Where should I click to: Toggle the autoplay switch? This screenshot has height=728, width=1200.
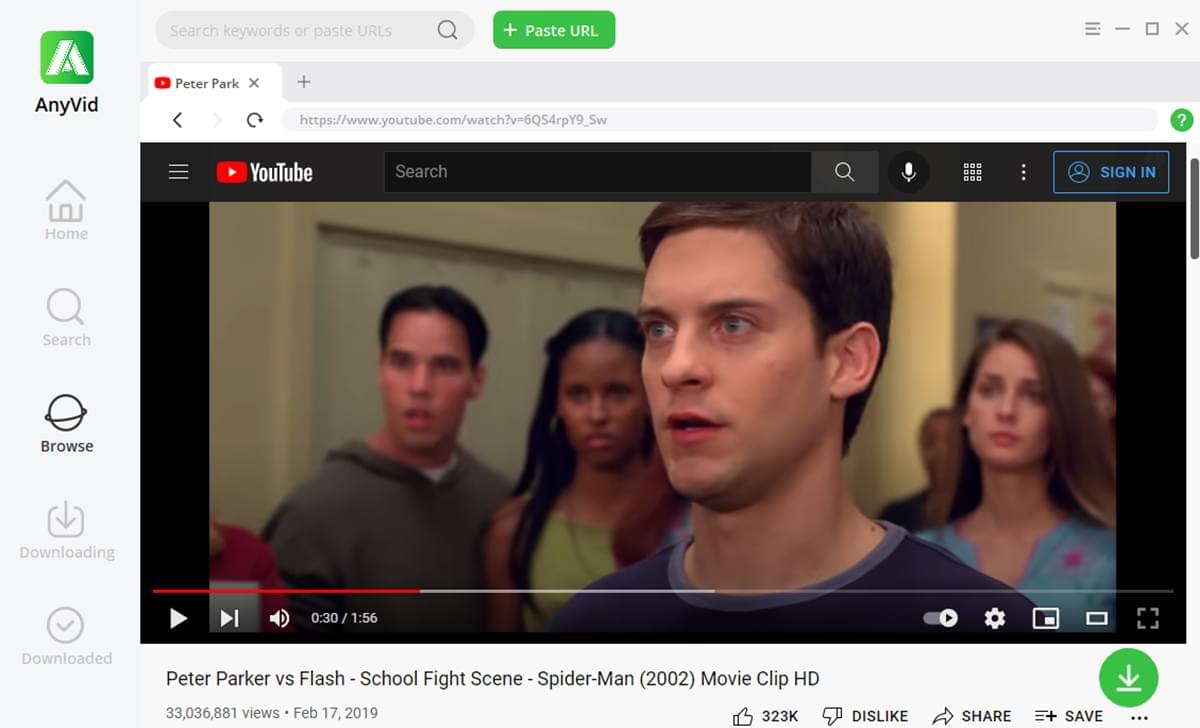point(940,618)
